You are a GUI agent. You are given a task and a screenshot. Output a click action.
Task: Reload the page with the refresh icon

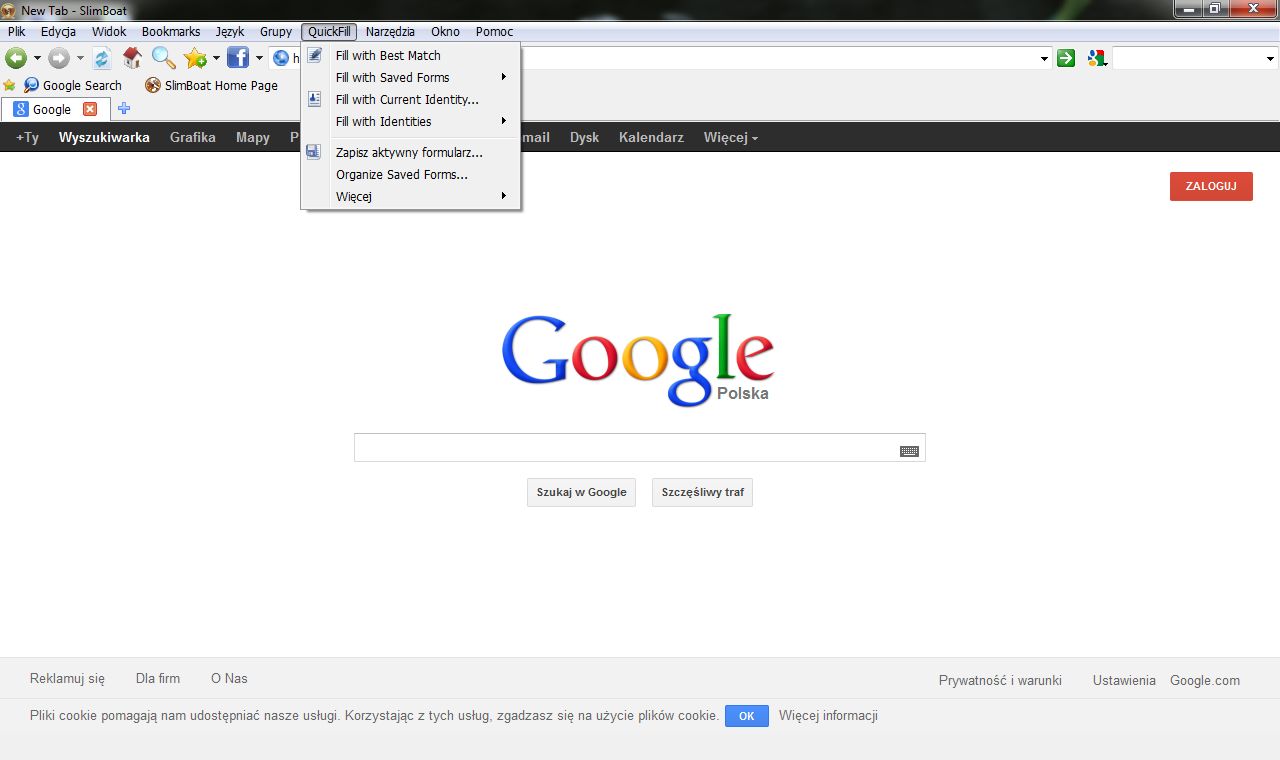pyautogui.click(x=101, y=58)
